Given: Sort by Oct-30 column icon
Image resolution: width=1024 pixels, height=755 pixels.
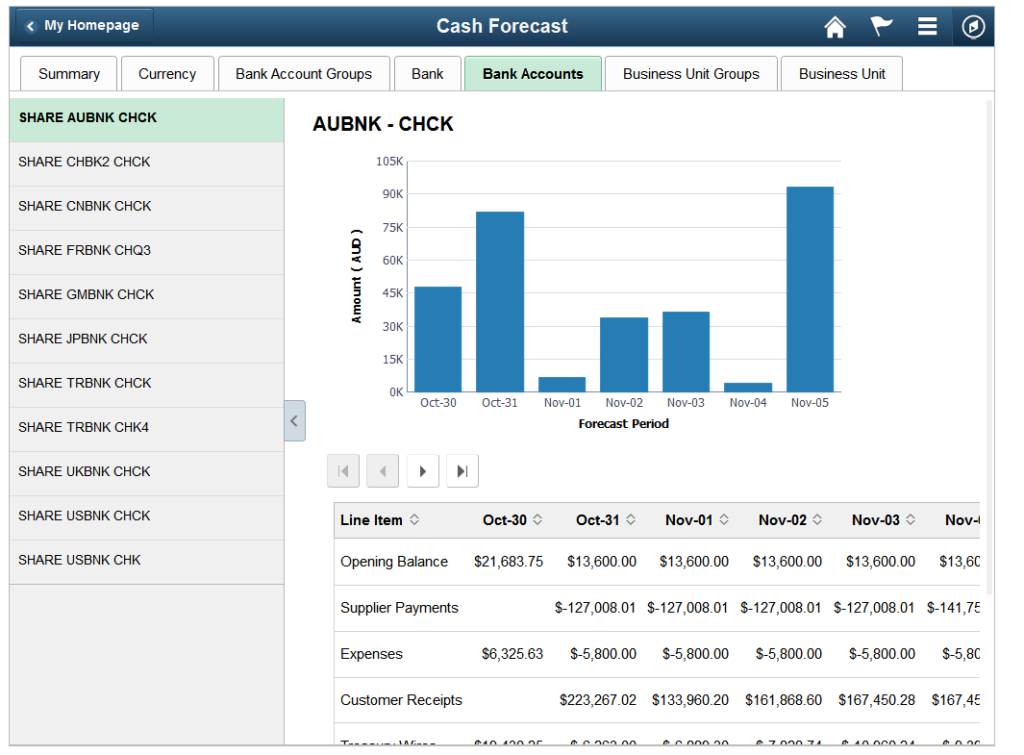Looking at the screenshot, I should pyautogui.click(x=537, y=519).
